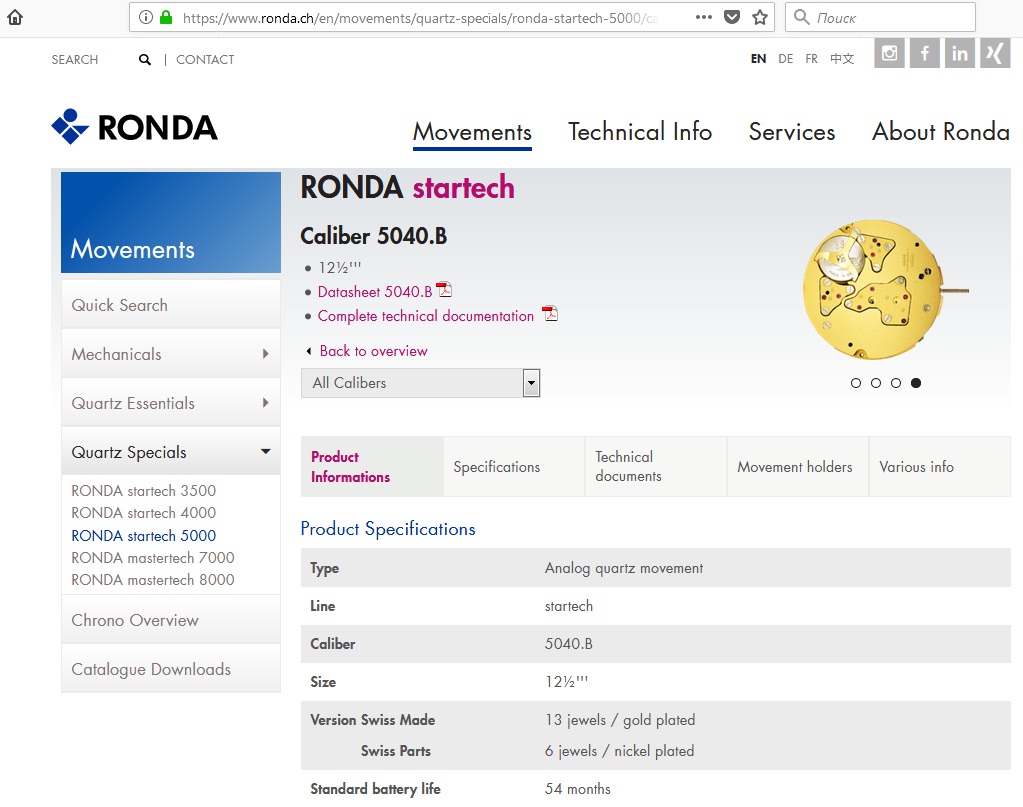The height and width of the screenshot is (807, 1023).
Task: Select the first image carousel dot
Action: [856, 383]
